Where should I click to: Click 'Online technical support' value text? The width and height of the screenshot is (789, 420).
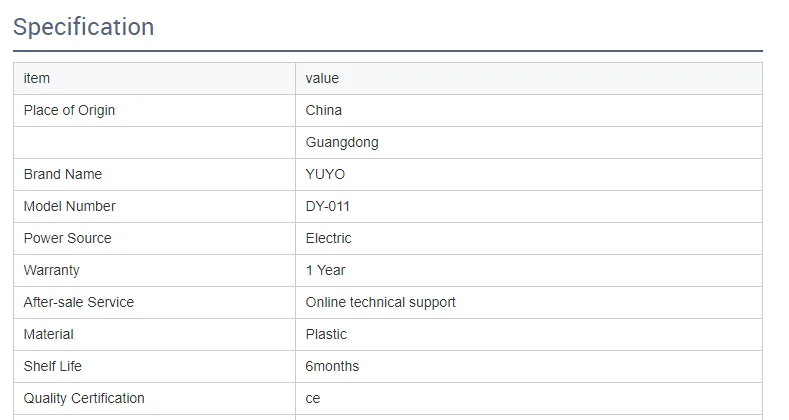click(381, 302)
